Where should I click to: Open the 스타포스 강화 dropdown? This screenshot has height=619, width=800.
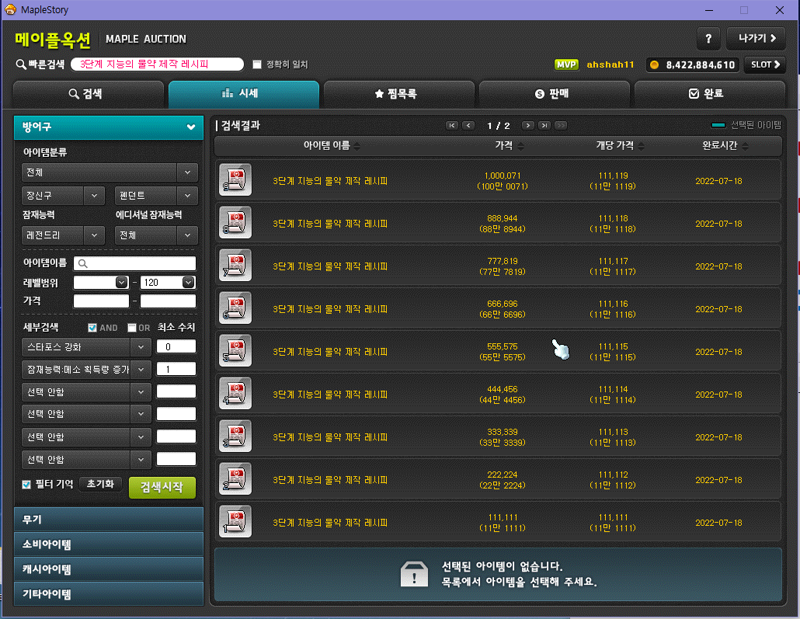(86, 347)
